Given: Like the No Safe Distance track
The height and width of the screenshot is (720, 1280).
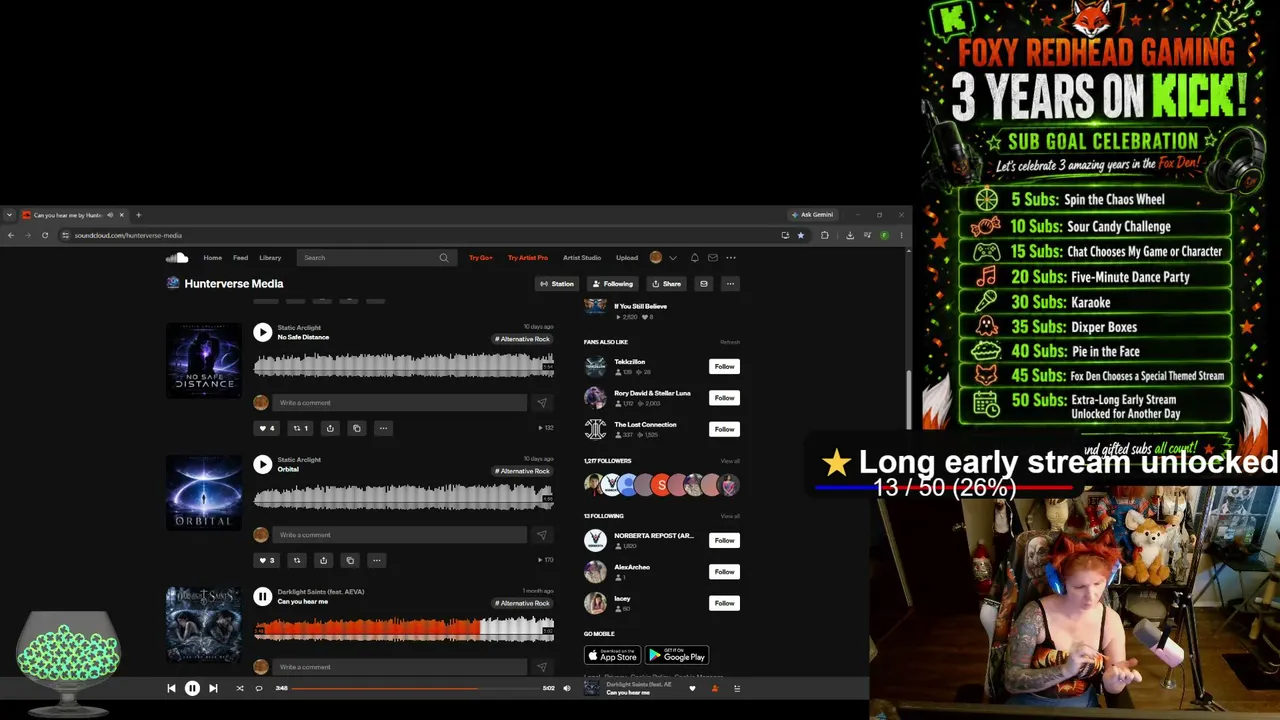Looking at the screenshot, I should tap(267, 428).
